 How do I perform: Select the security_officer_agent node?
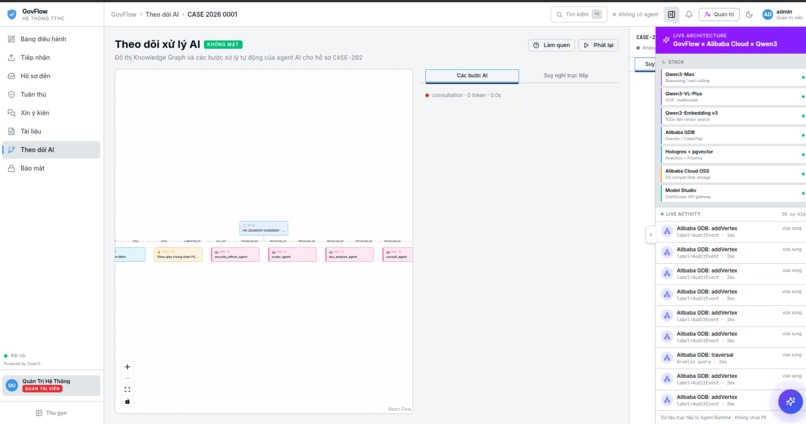(235, 254)
